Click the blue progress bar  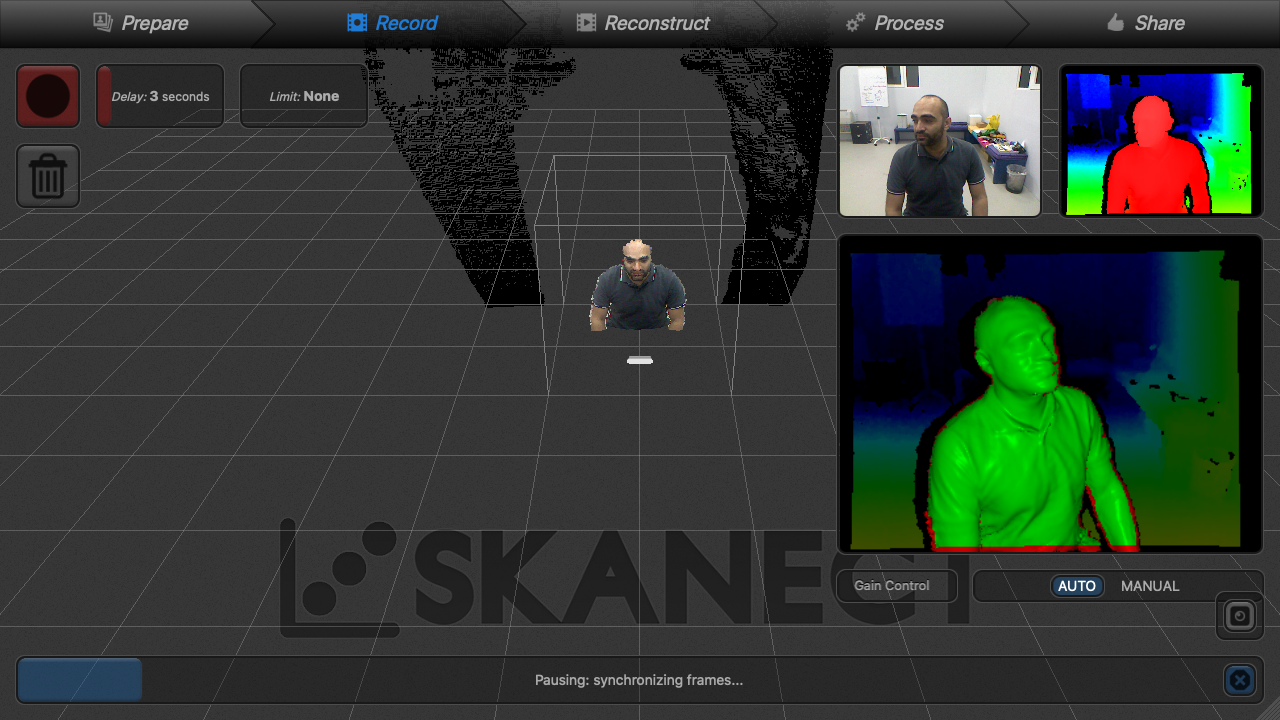(x=80, y=680)
